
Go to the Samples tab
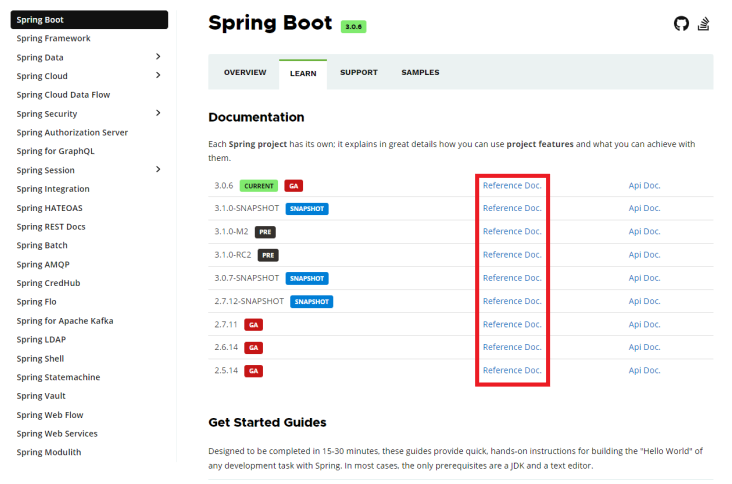pyautogui.click(x=420, y=72)
